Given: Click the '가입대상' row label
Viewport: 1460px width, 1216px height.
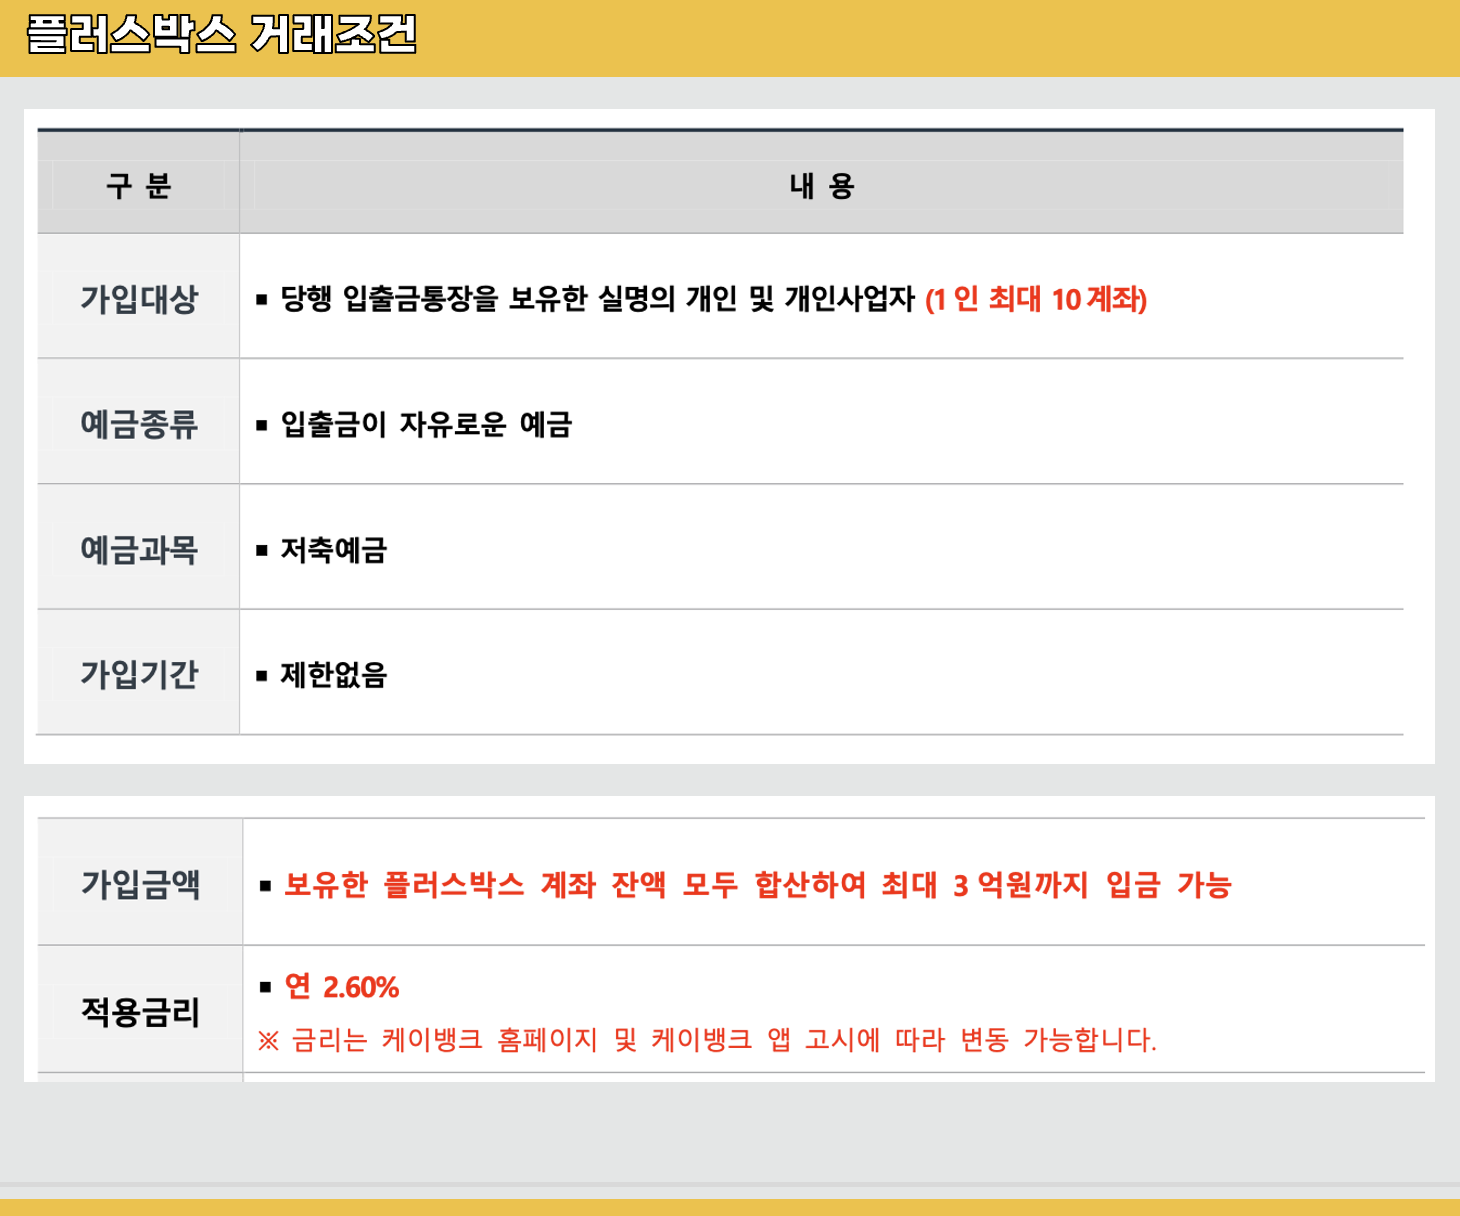Looking at the screenshot, I should tap(139, 299).
